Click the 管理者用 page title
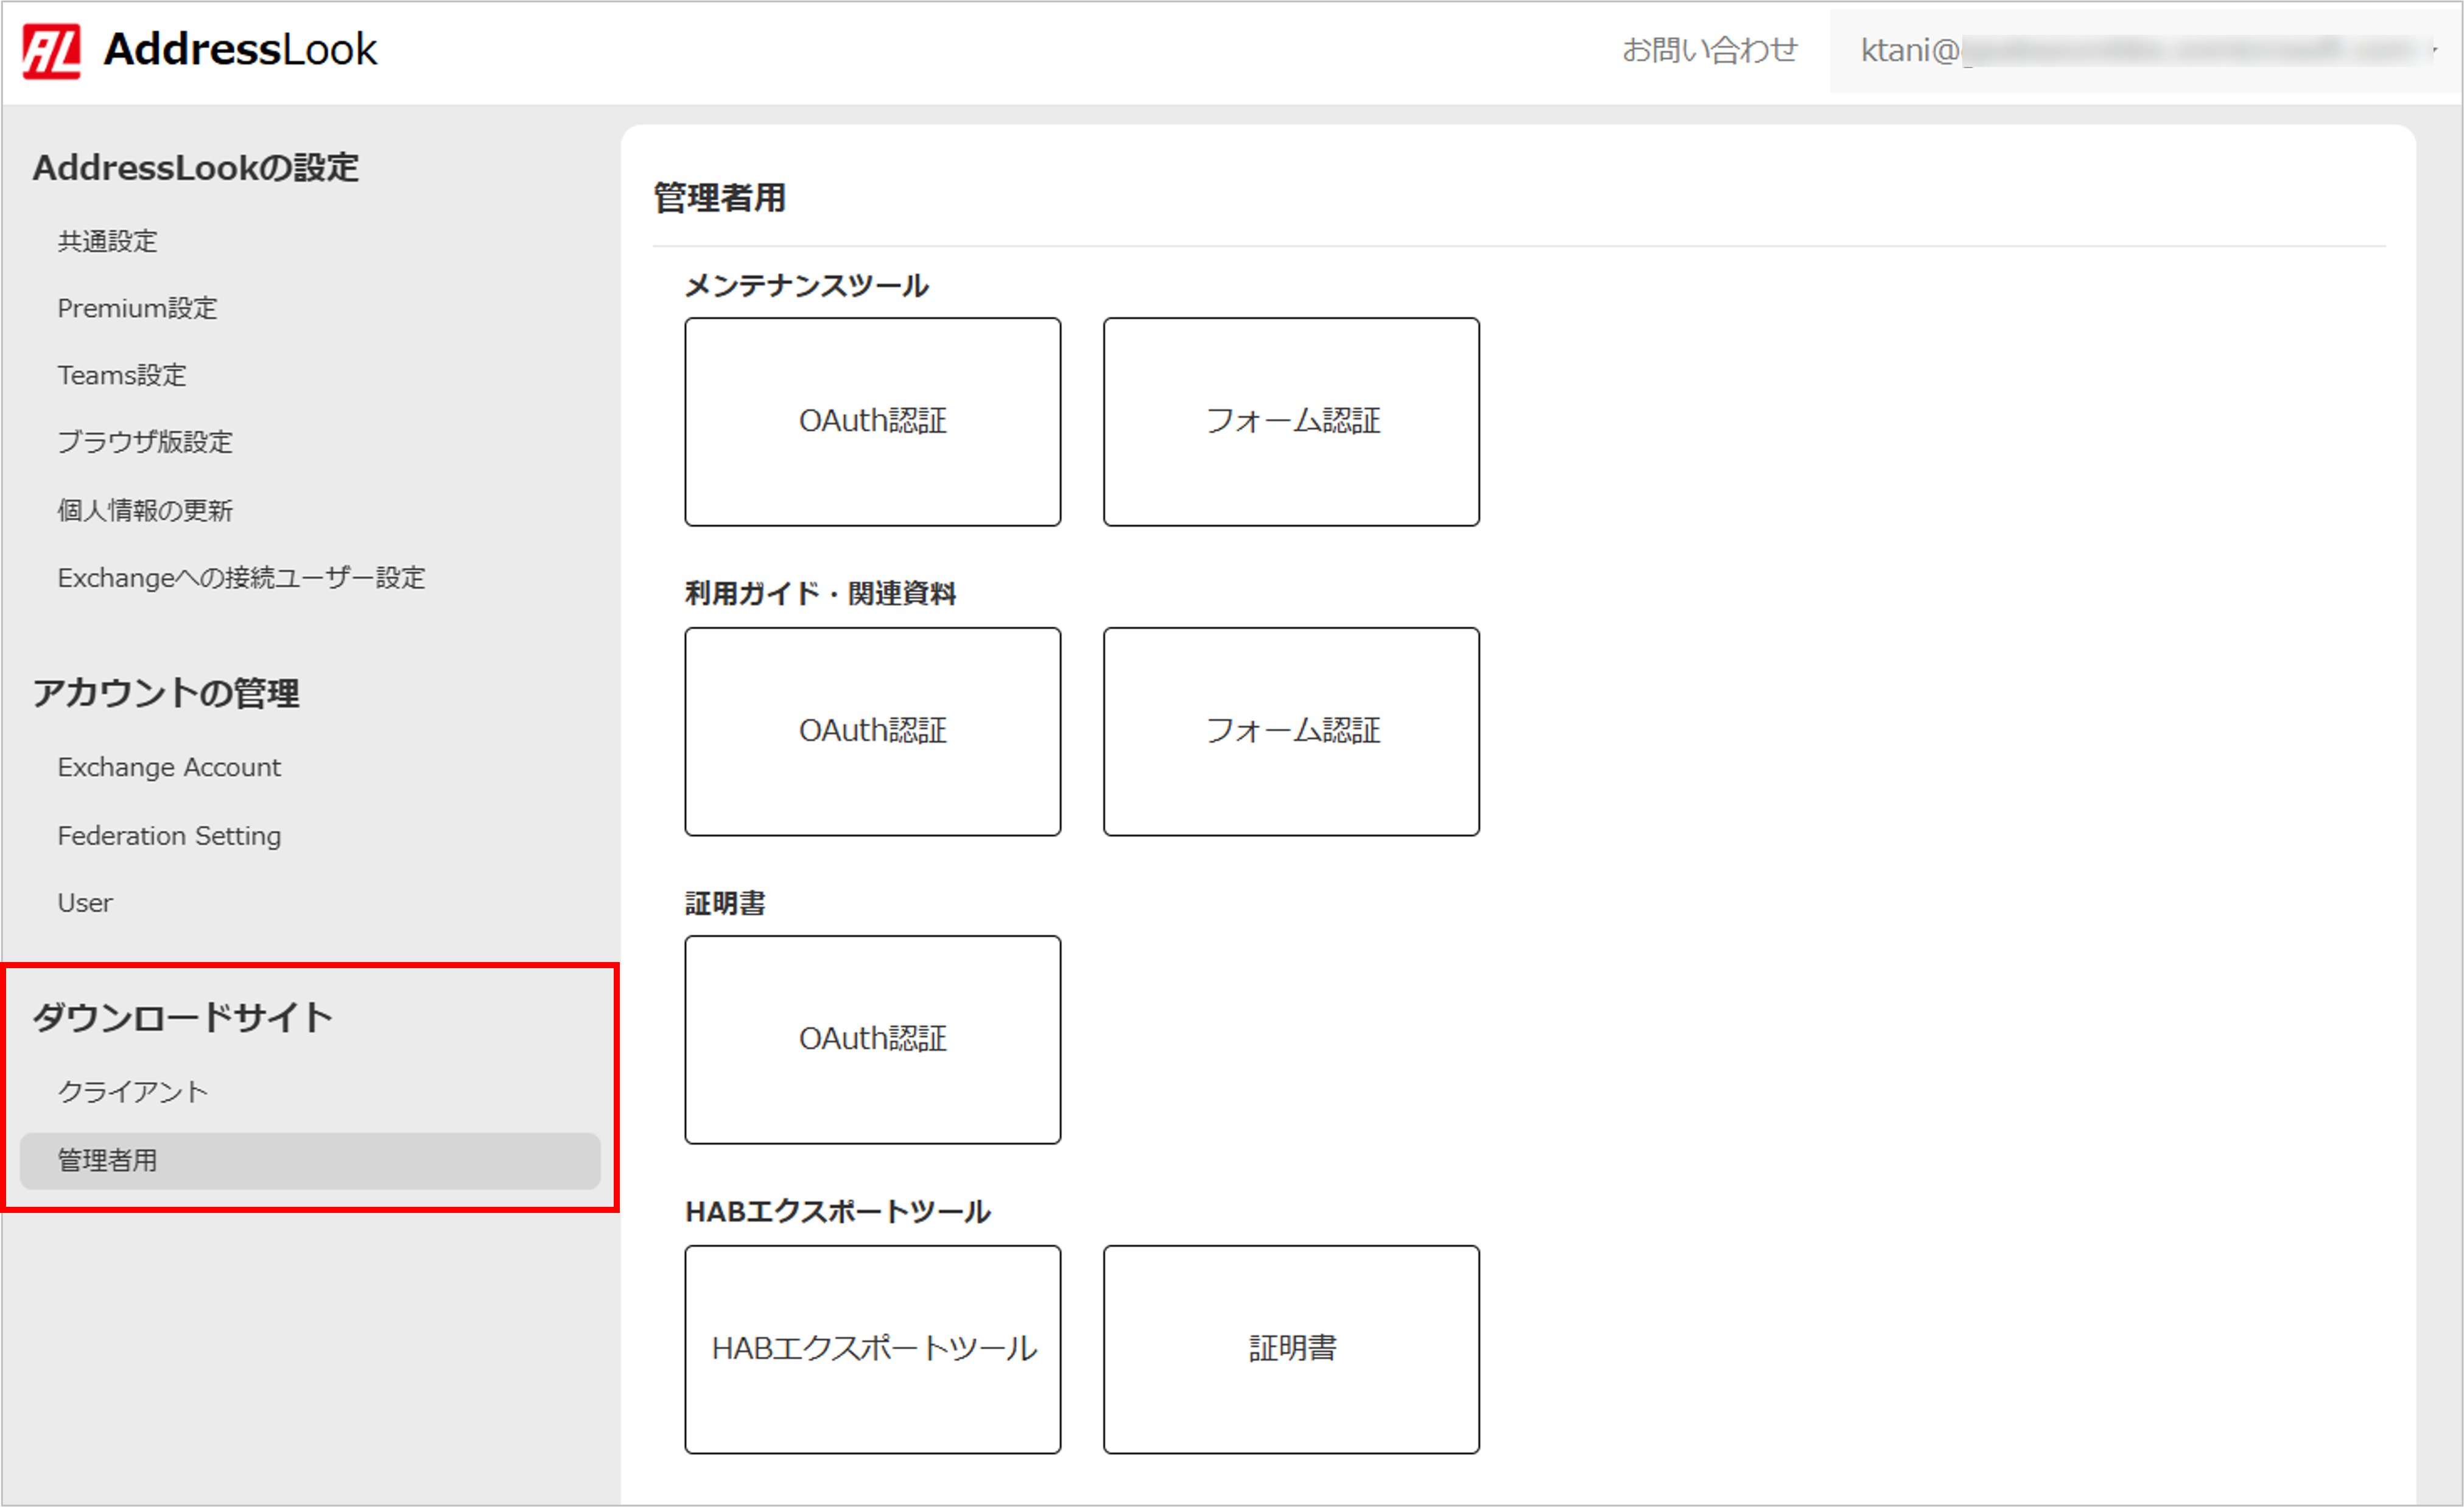The image size is (2464, 1507). 719,197
